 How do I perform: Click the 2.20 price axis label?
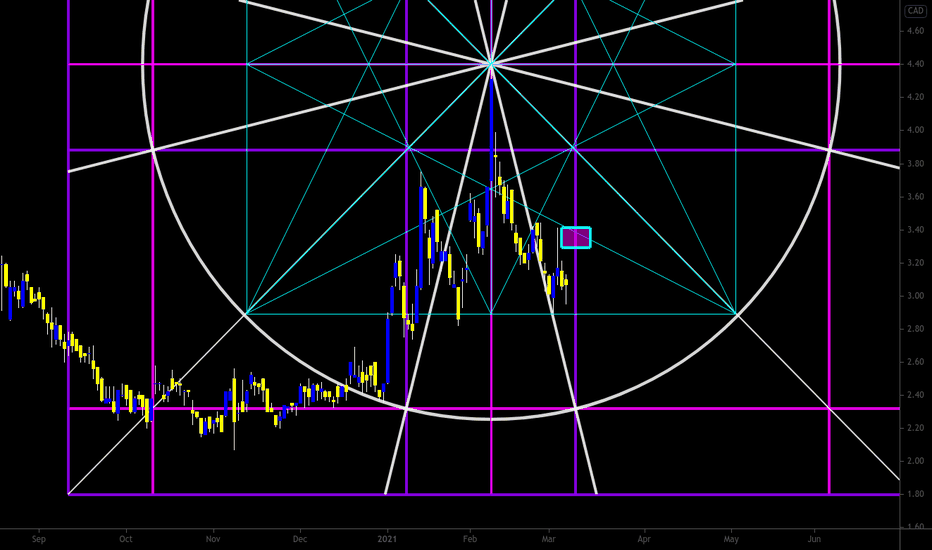pyautogui.click(x=915, y=428)
